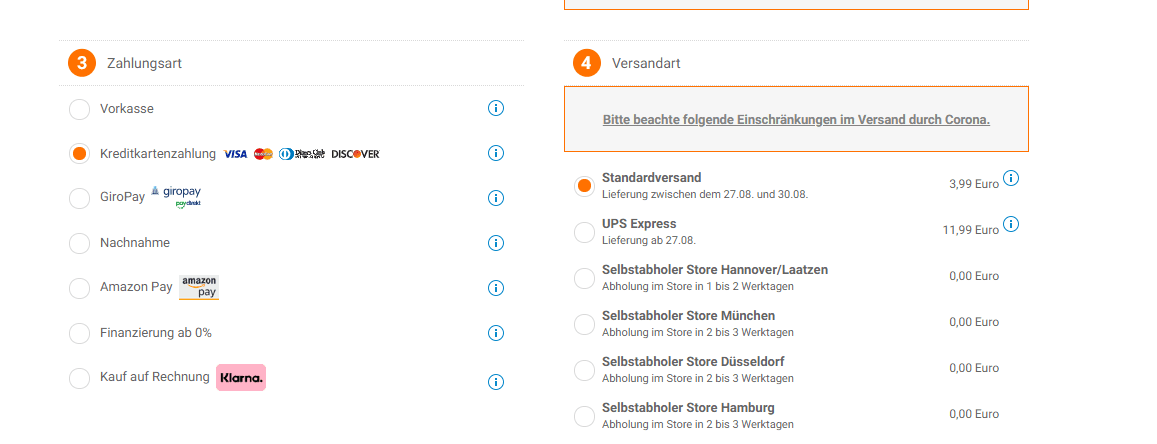Image resolution: width=1157 pixels, height=444 pixels.
Task: Select Selbstabholer Store München pickup
Action: tap(584, 324)
